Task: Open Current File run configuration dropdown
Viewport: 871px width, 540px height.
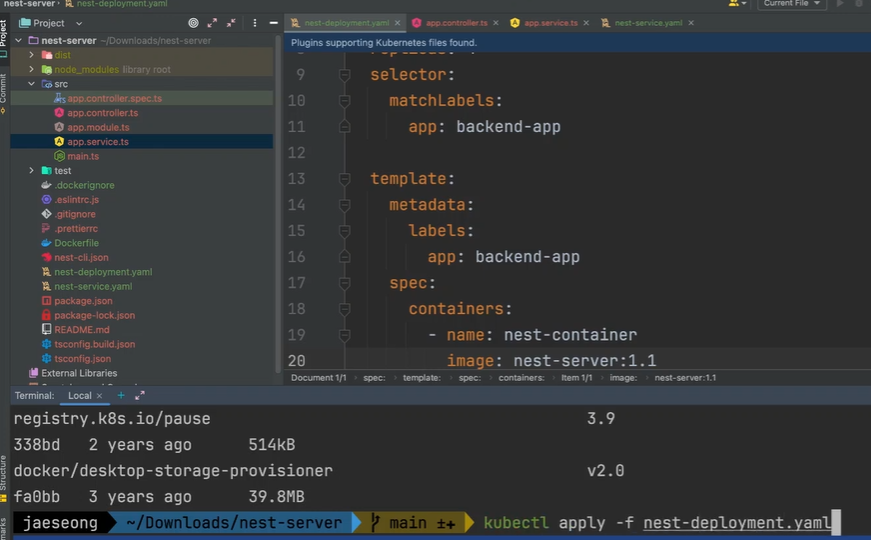Action: click(x=792, y=3)
